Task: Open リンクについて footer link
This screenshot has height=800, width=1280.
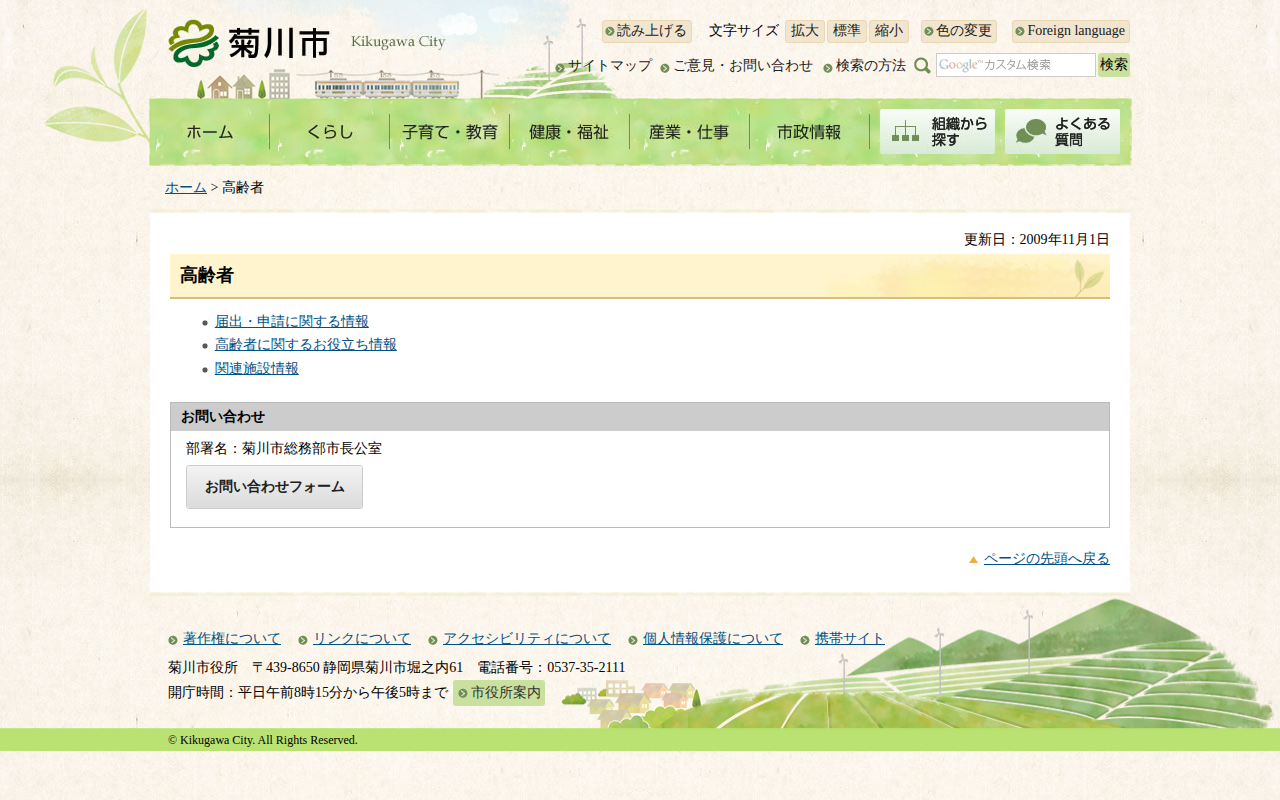Action: (362, 639)
